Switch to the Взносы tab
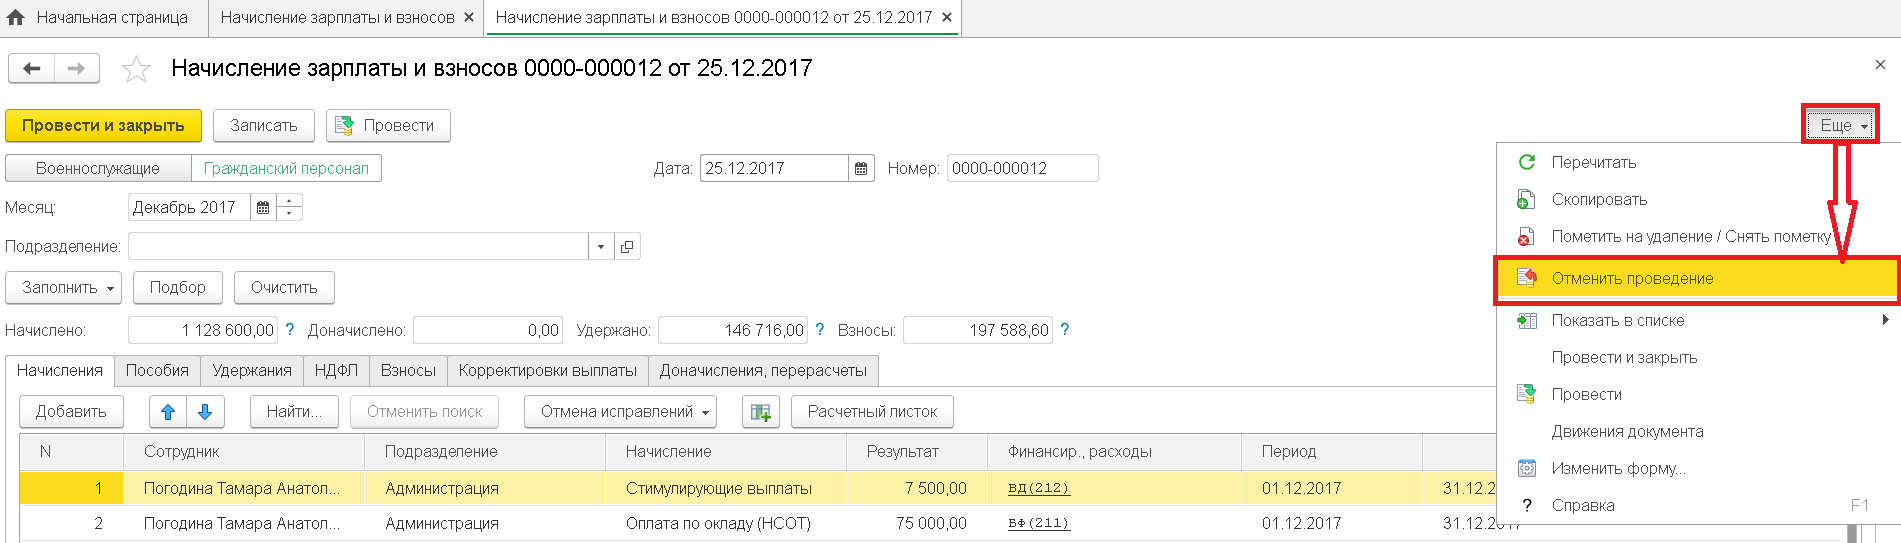This screenshot has height=543, width=1901. 408,370
